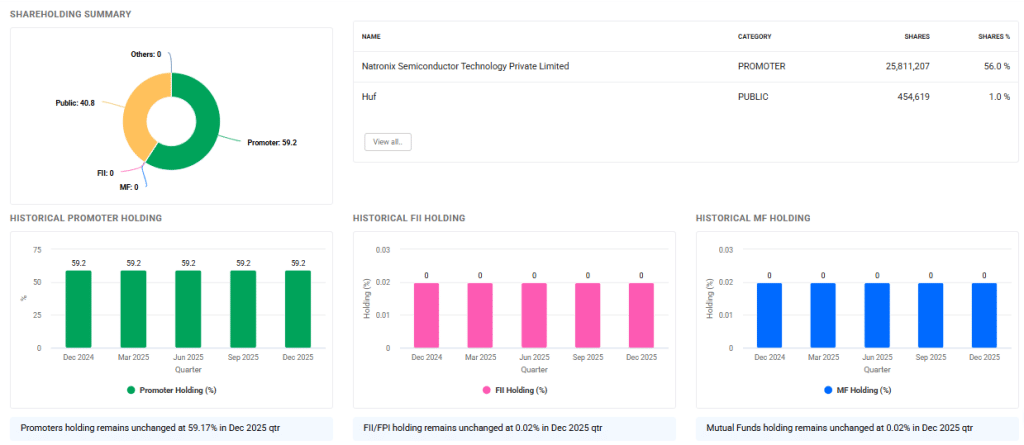
Task: Click the SHARES column header
Action: (x=917, y=37)
